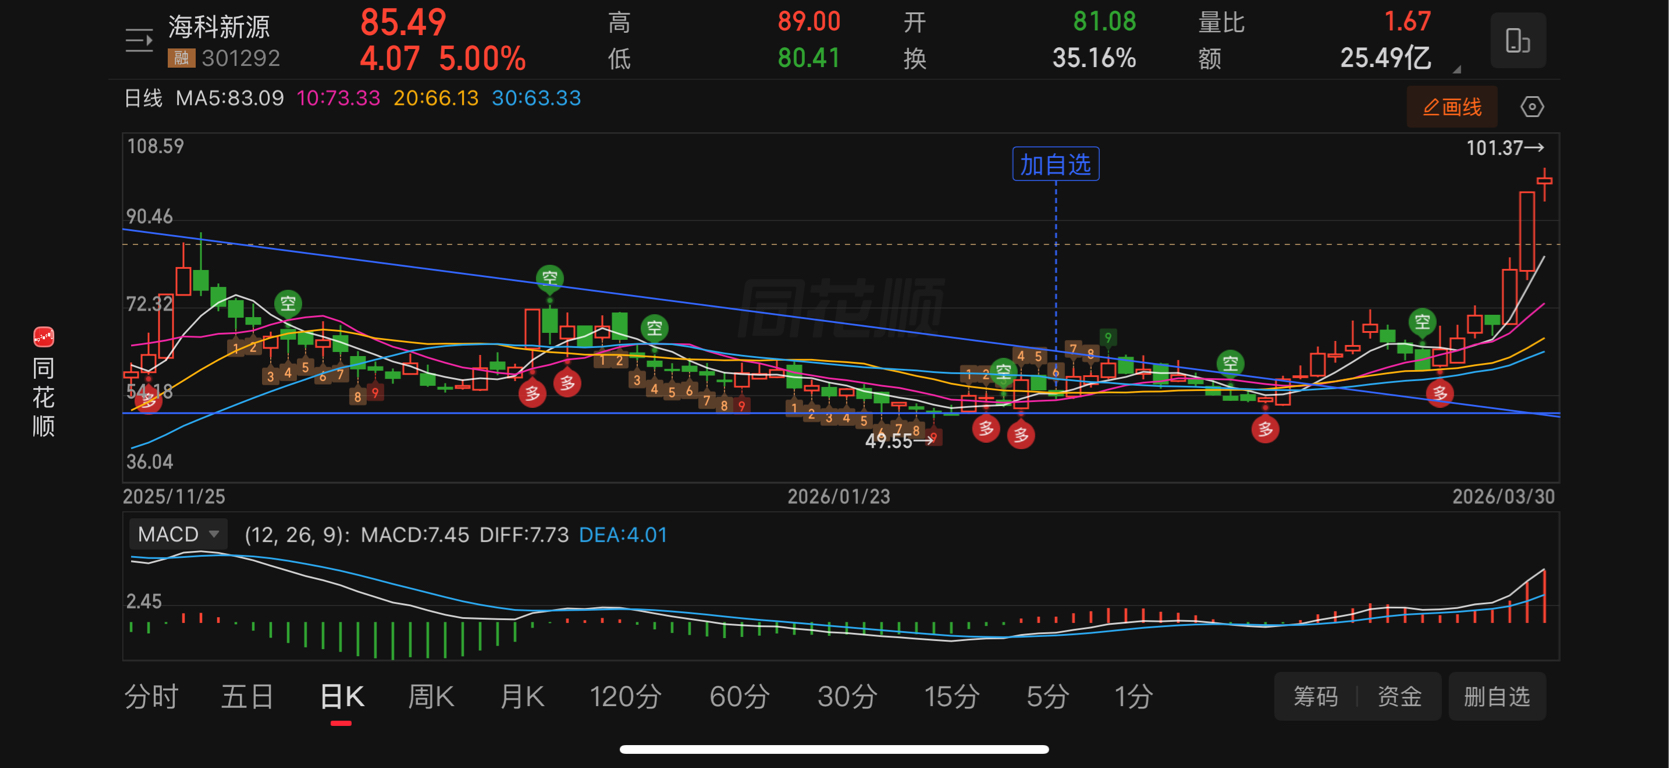Open chart settings hexagon icon
The height and width of the screenshot is (768, 1669).
(x=1532, y=107)
